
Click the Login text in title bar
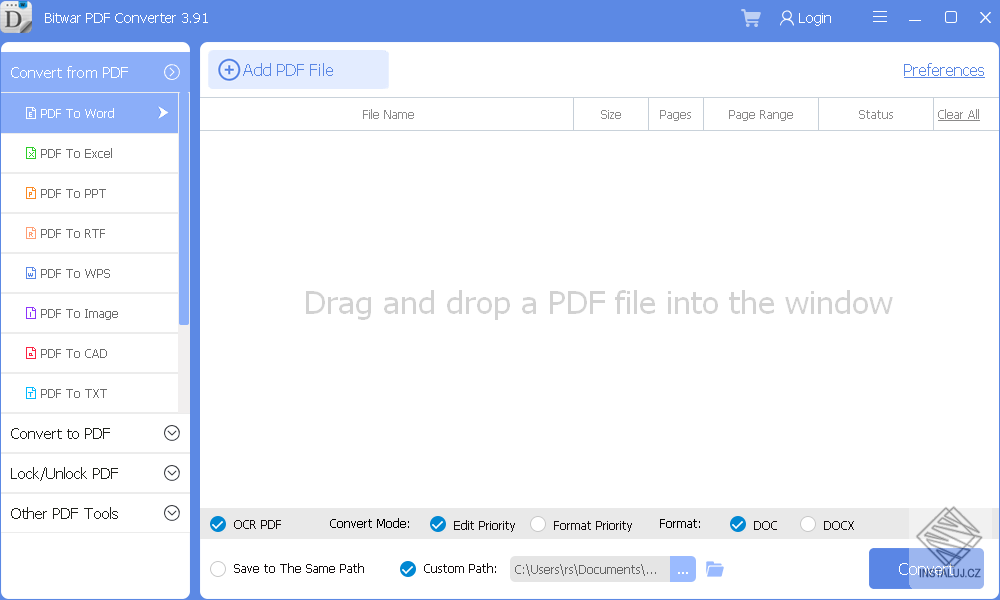tap(814, 18)
